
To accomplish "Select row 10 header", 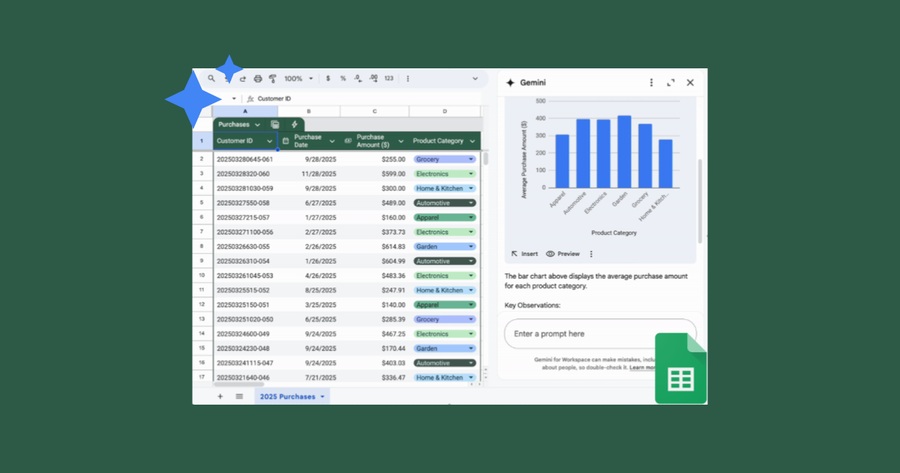I will point(202,276).
